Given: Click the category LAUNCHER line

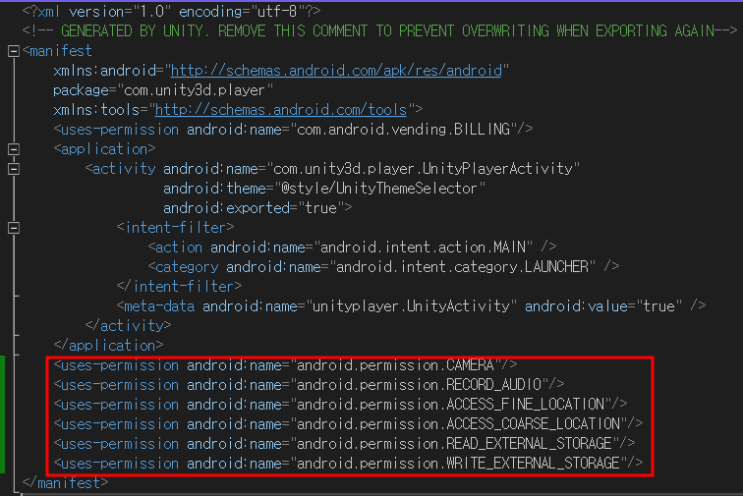Looking at the screenshot, I should tap(384, 267).
